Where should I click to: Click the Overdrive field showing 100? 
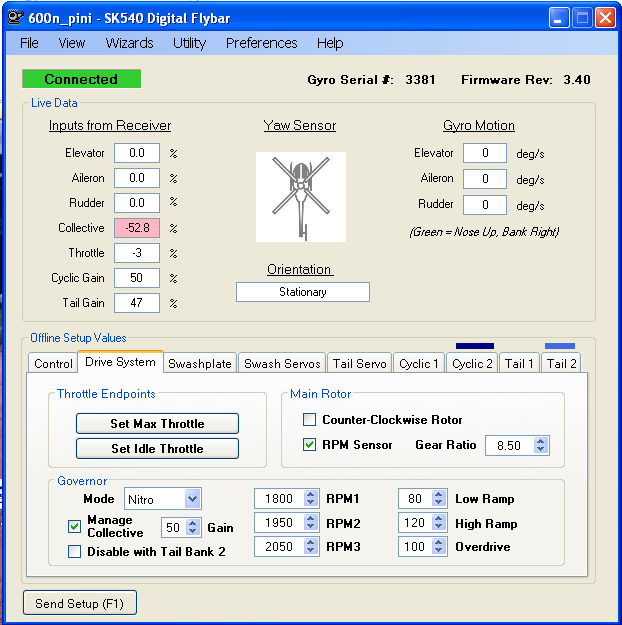pos(415,546)
